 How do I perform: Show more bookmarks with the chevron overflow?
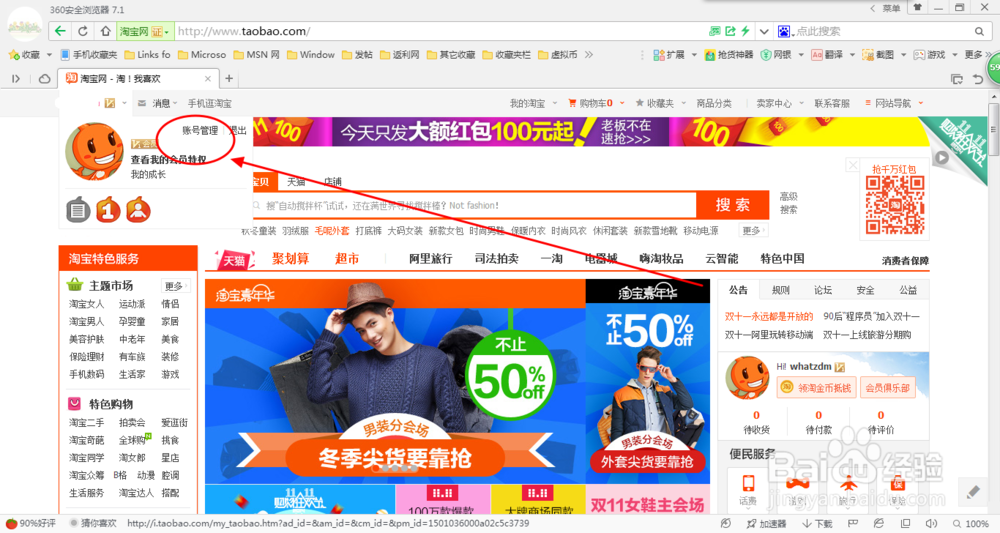coord(589,55)
